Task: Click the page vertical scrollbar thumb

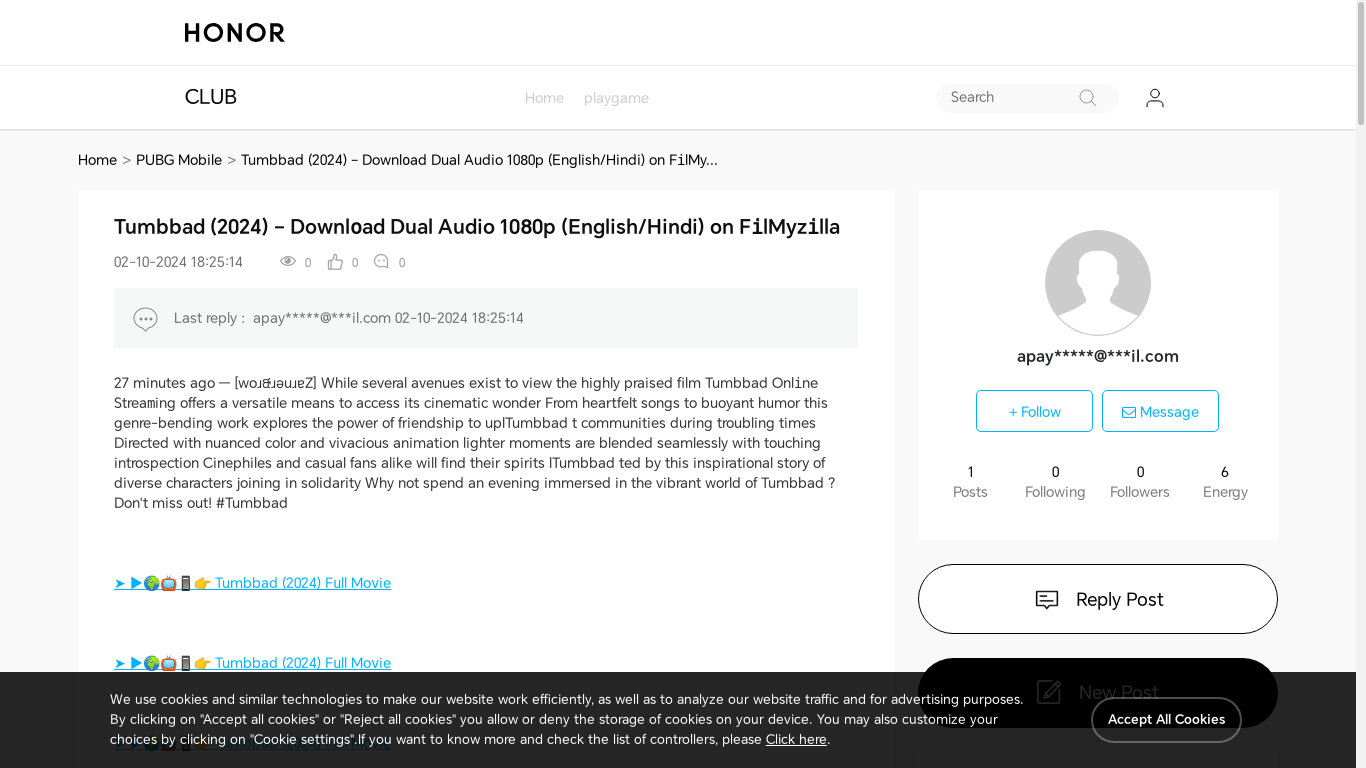Action: 1361,62
